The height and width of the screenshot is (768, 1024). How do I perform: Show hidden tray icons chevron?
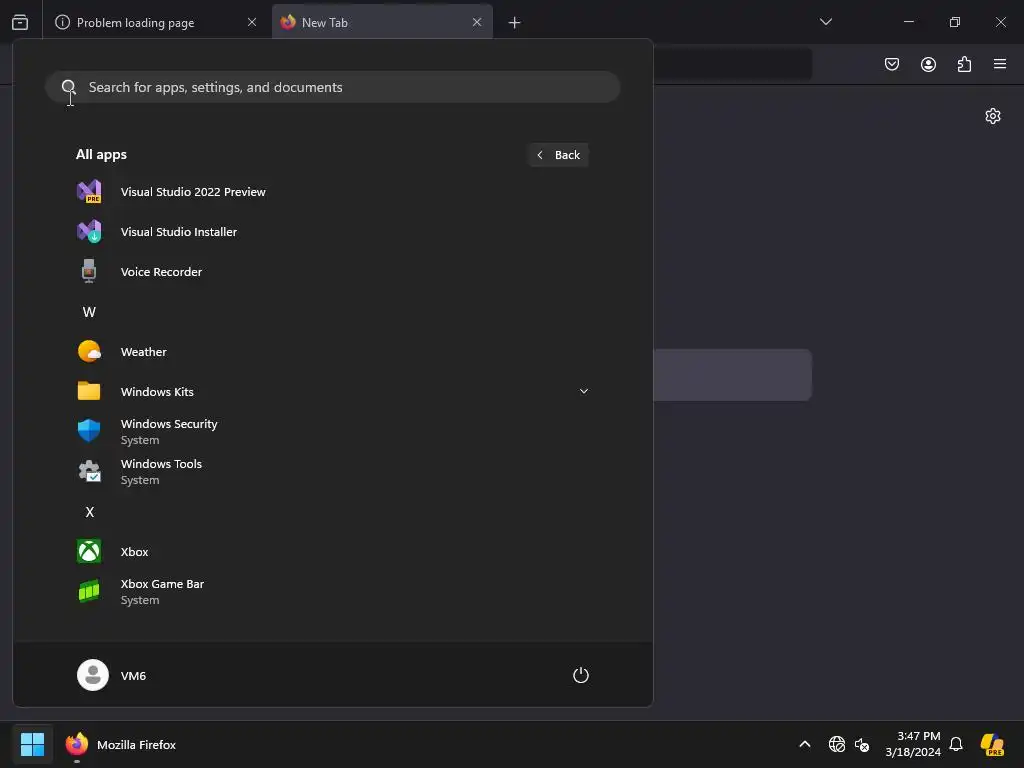point(805,744)
